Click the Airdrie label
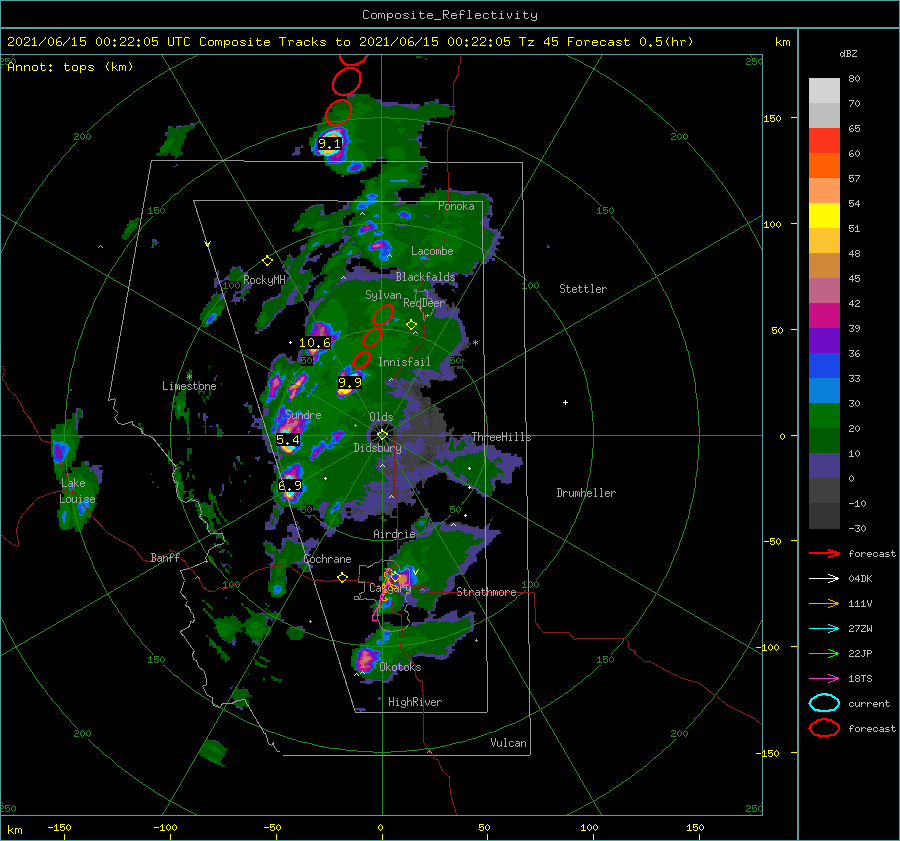The width and height of the screenshot is (900, 841). [394, 534]
